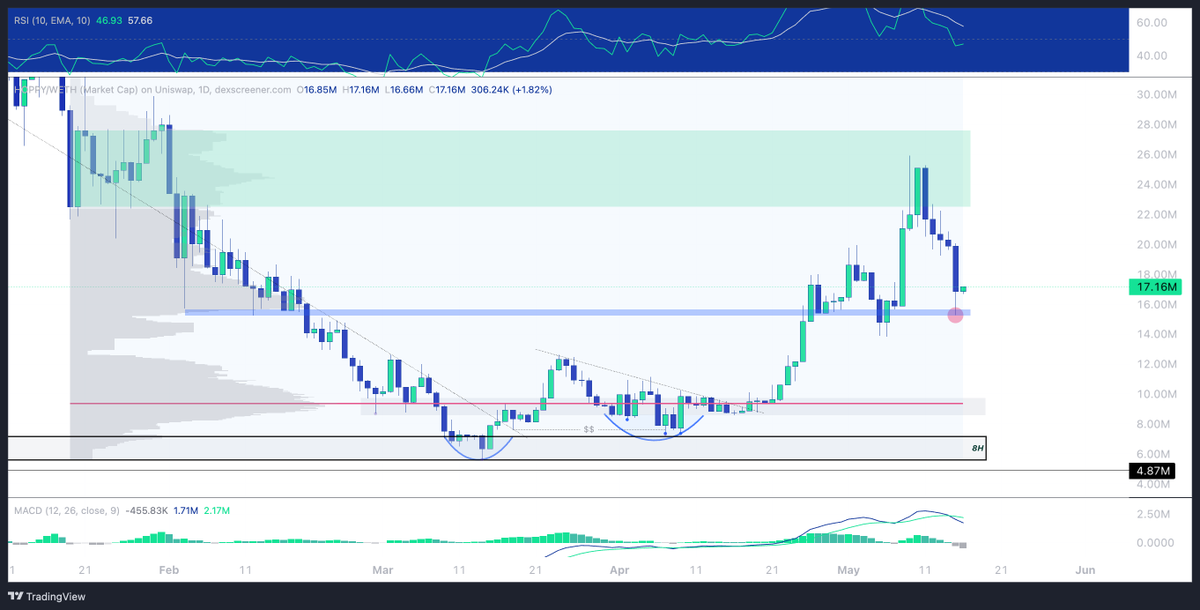The height and width of the screenshot is (610, 1200).
Task: Click the 30.00M price axis label
Action: click(x=1158, y=95)
